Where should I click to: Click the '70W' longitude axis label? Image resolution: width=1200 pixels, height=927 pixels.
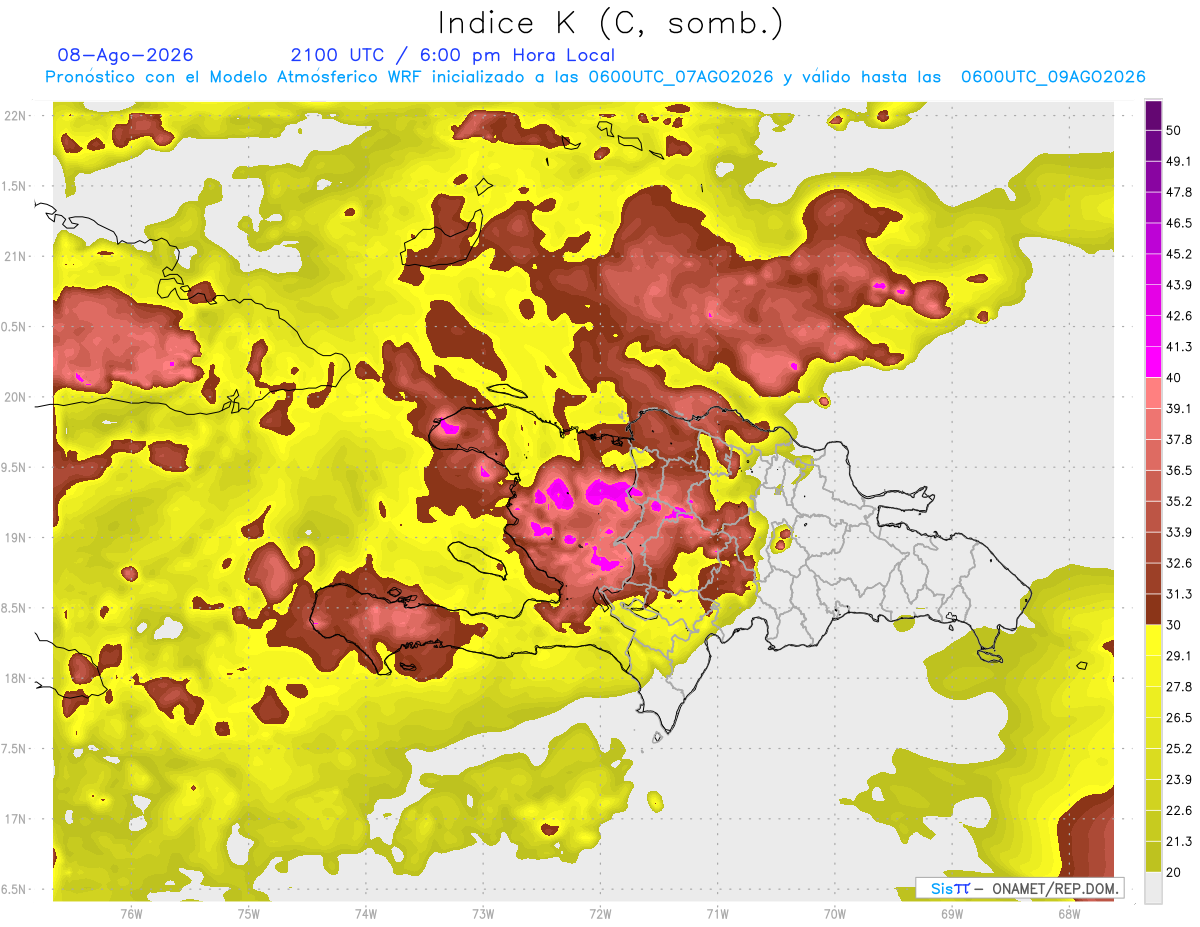click(x=834, y=913)
